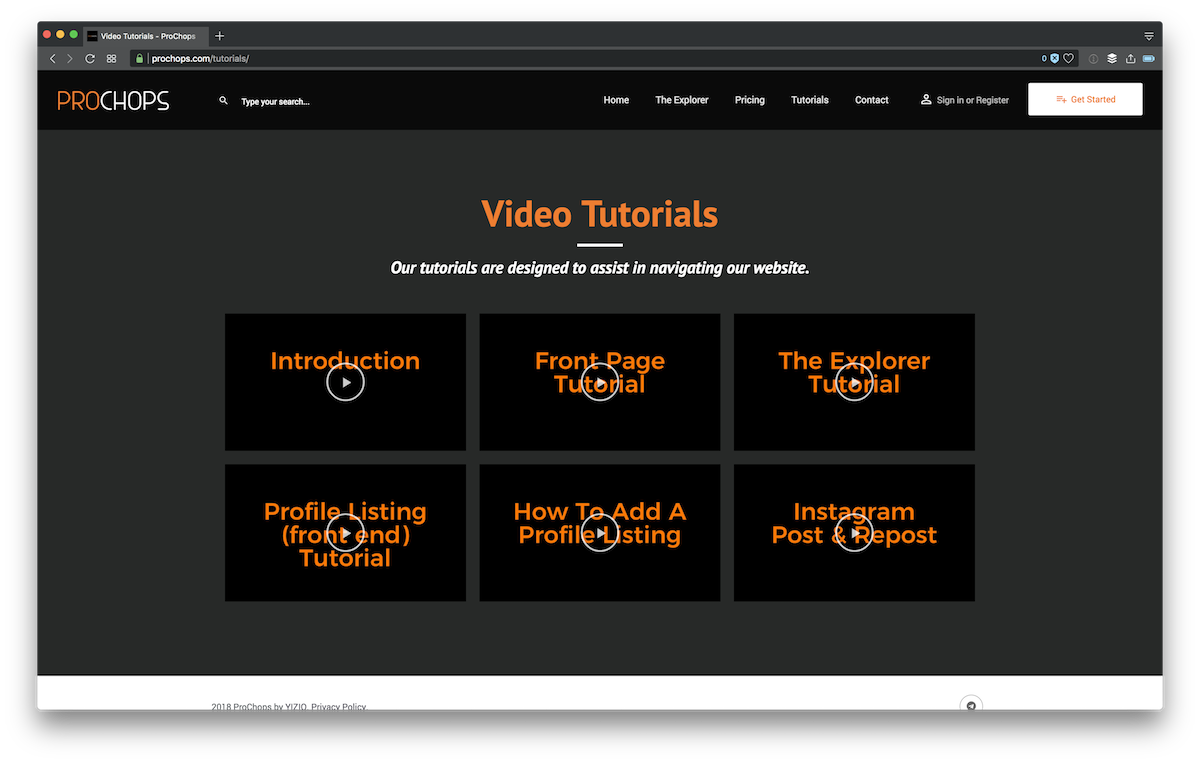Click the stacked layers extension icon in toolbar

tap(1111, 58)
